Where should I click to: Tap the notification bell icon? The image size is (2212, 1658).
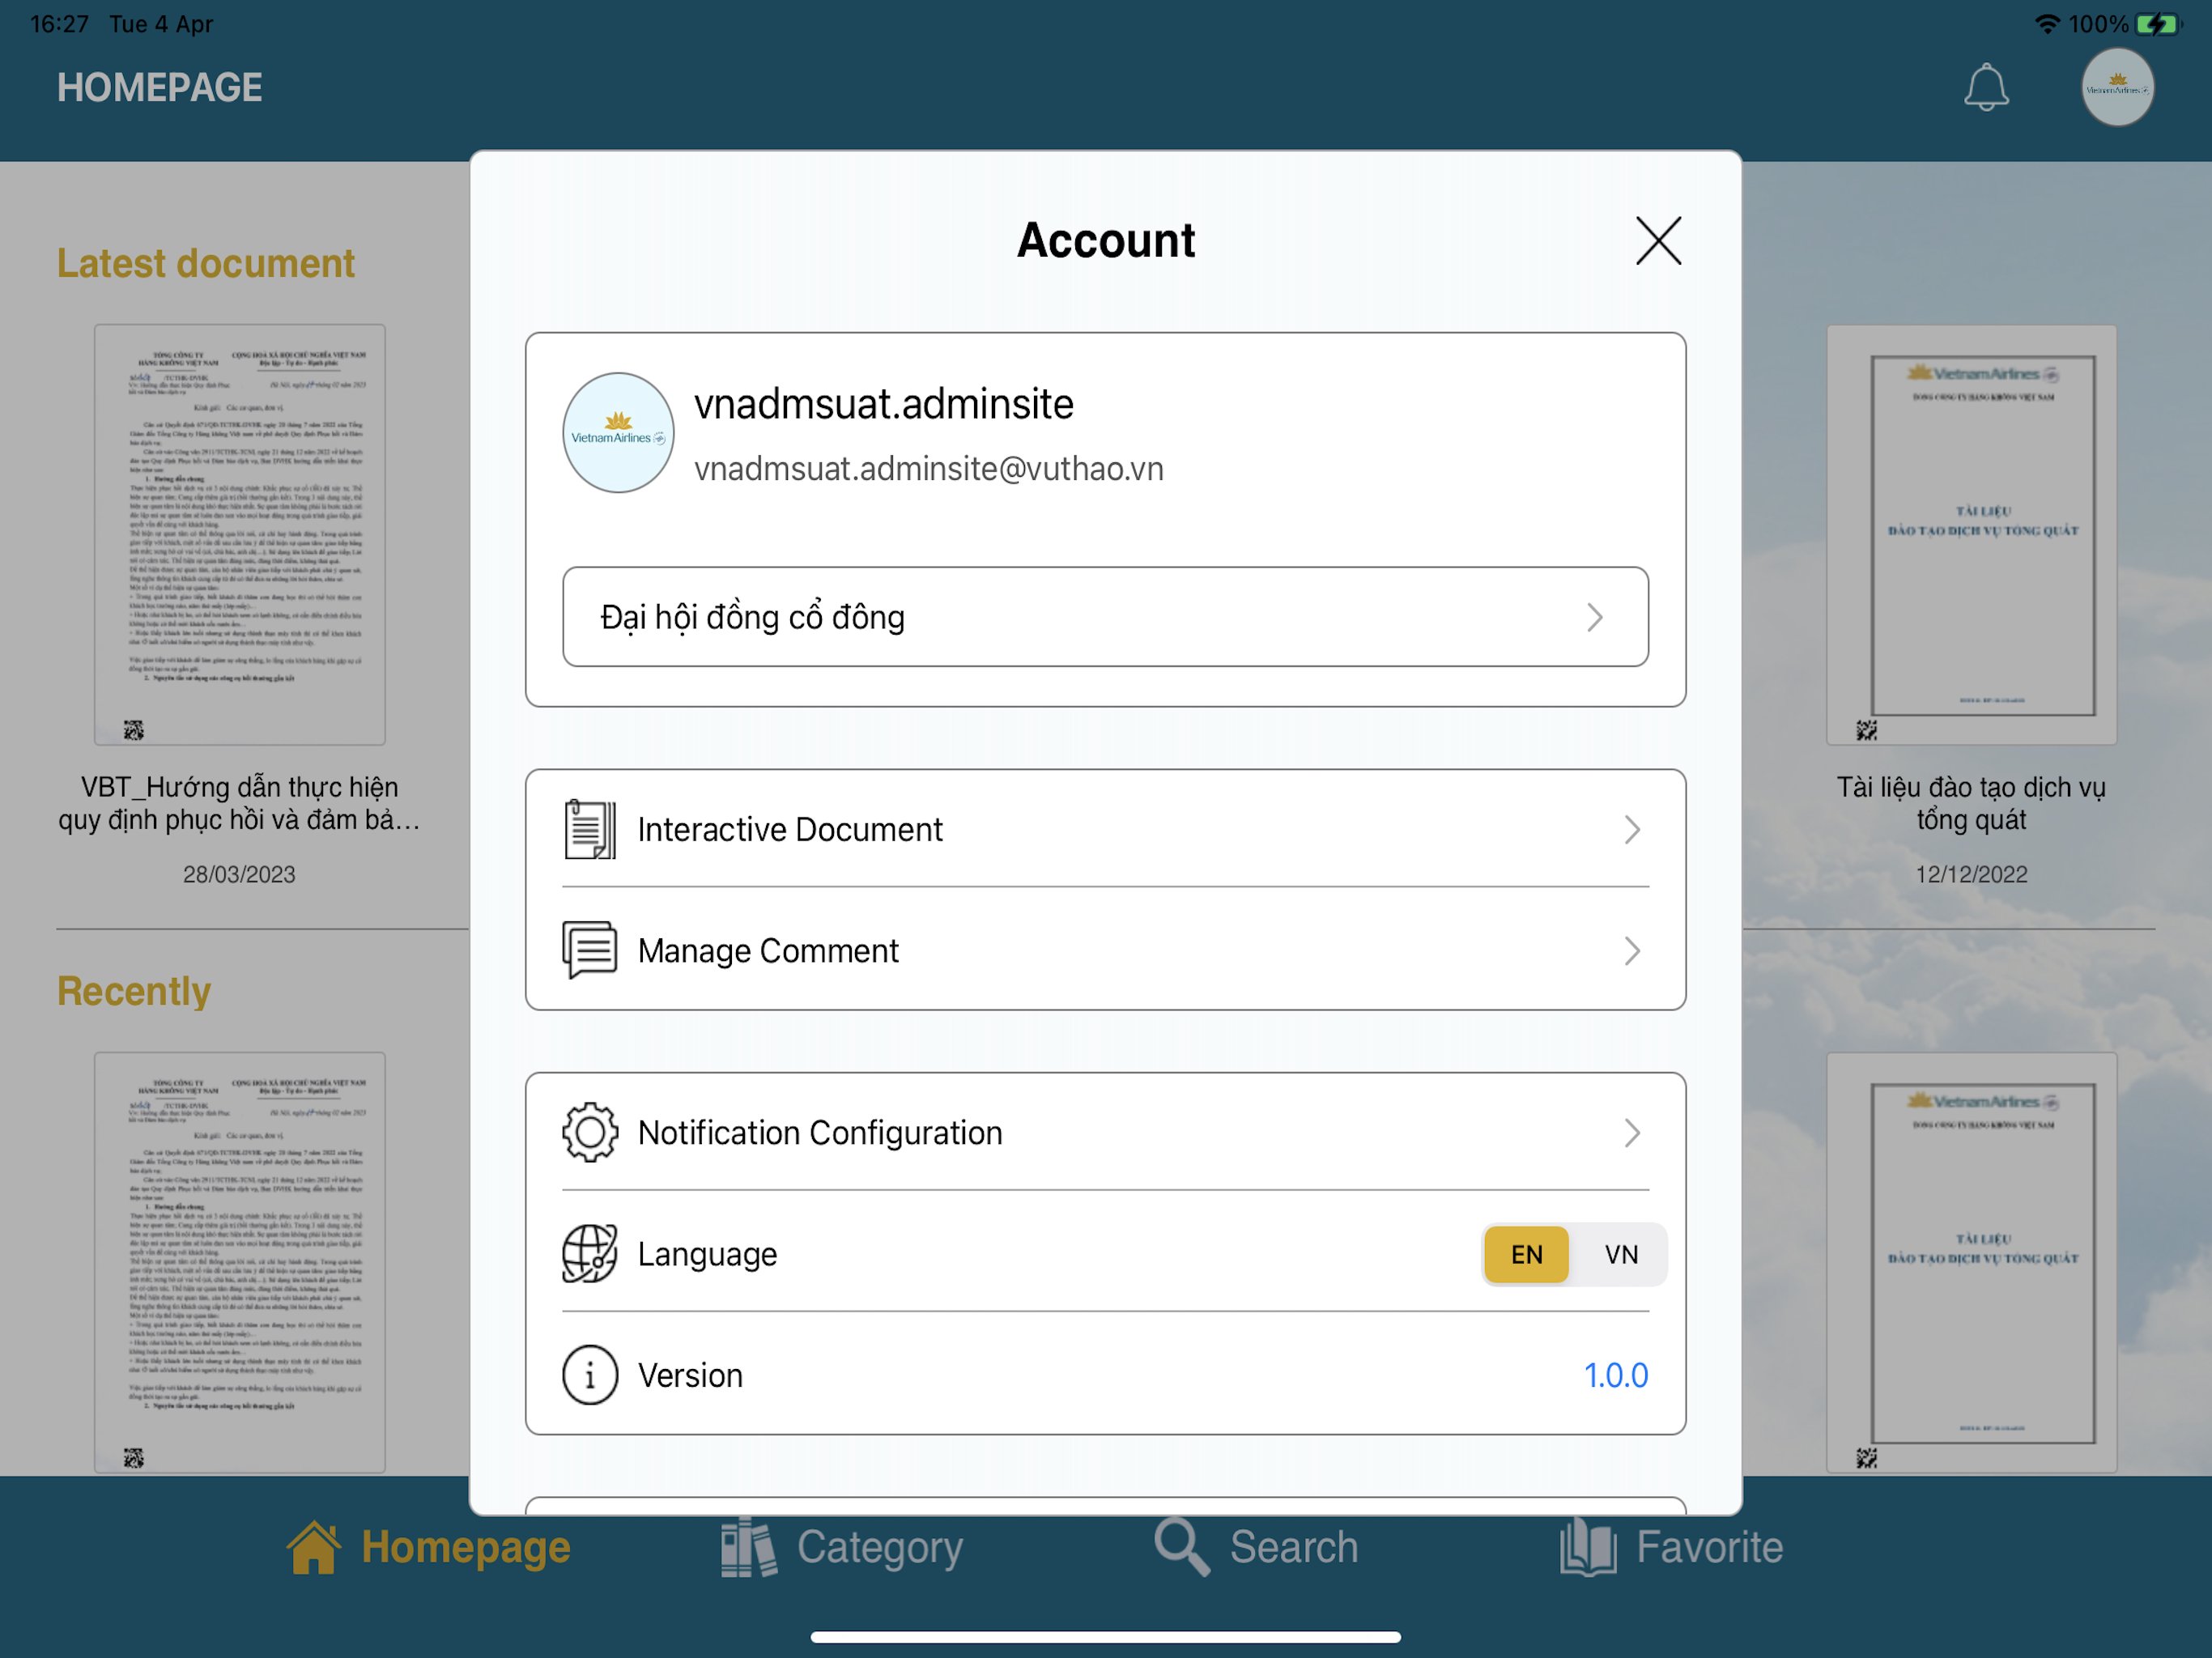(x=1985, y=88)
